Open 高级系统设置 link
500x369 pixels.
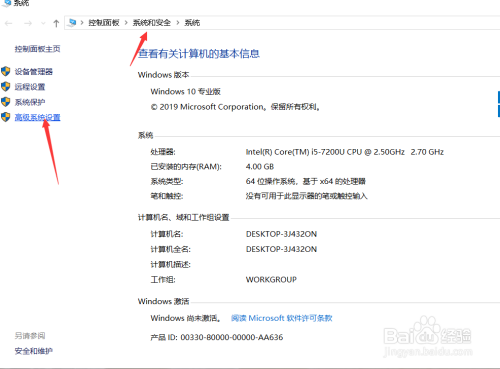[x=37, y=117]
